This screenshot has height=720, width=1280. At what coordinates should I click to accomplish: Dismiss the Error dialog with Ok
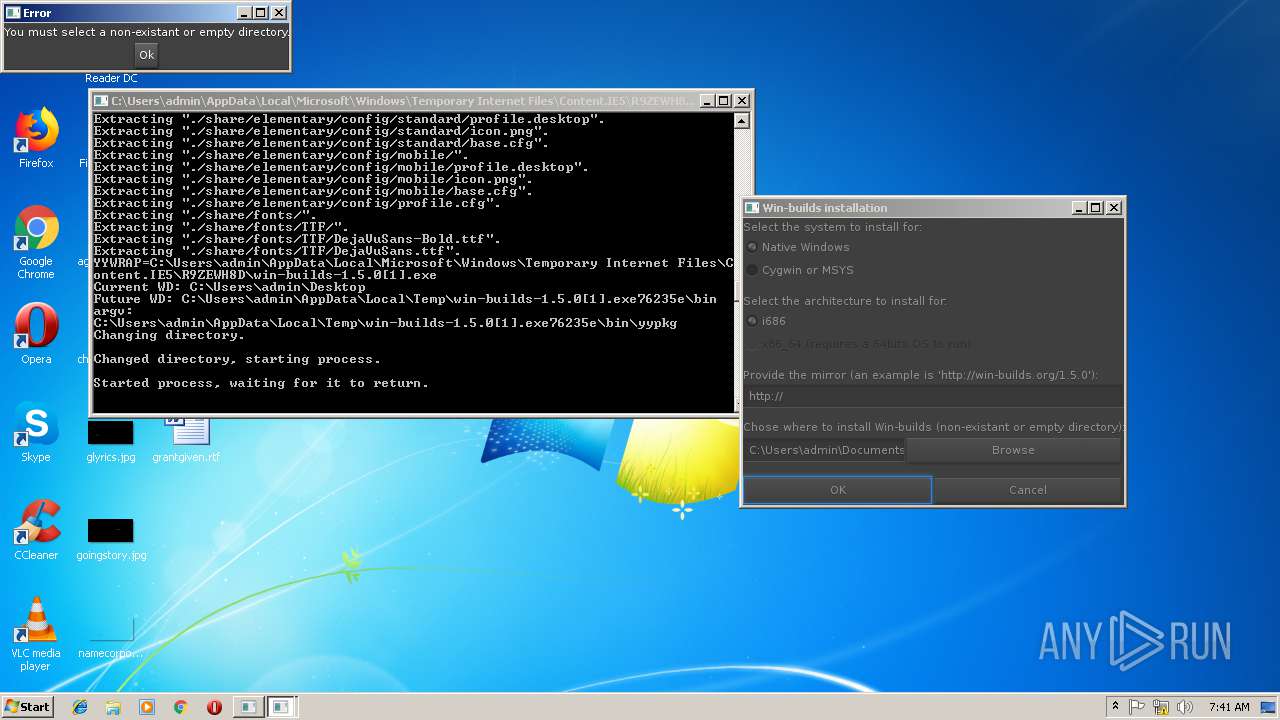click(x=146, y=55)
